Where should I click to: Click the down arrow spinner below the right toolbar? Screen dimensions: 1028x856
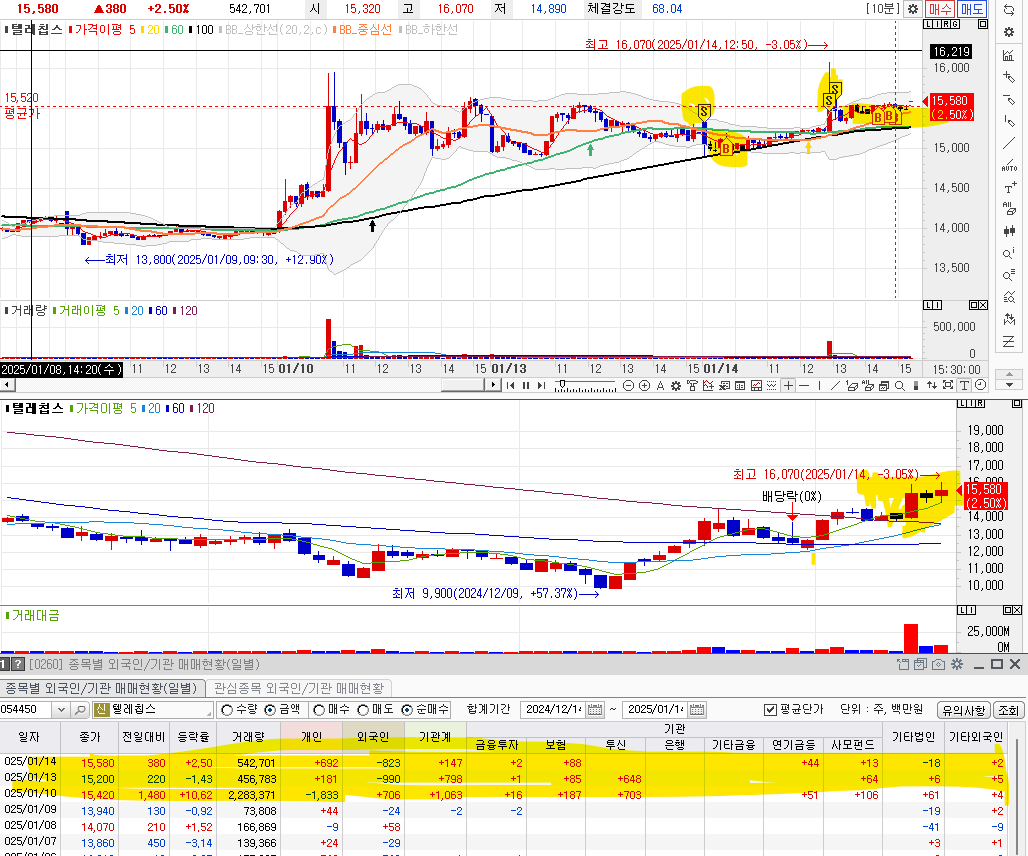(1010, 385)
